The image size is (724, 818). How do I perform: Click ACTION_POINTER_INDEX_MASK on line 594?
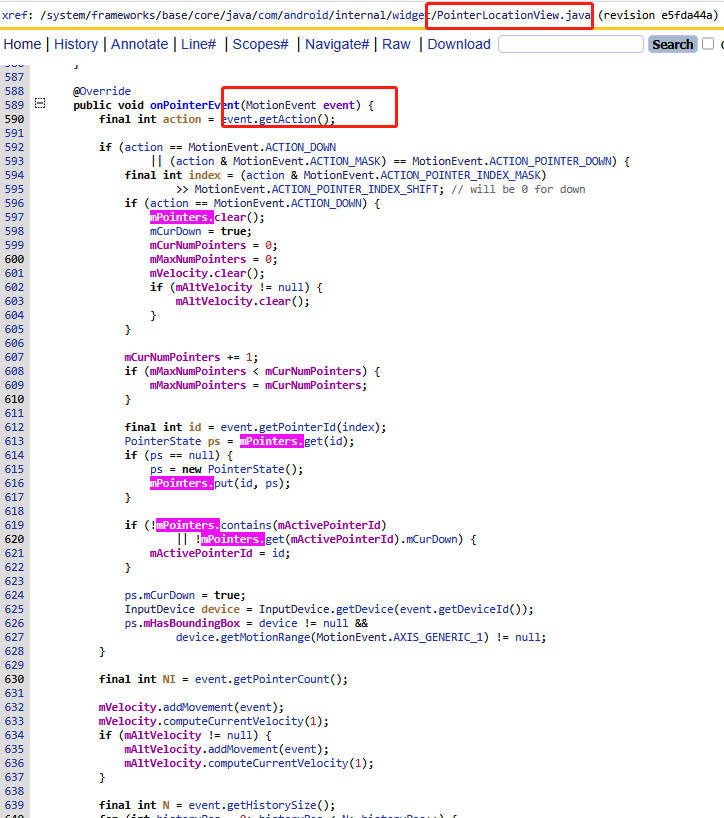pos(463,175)
